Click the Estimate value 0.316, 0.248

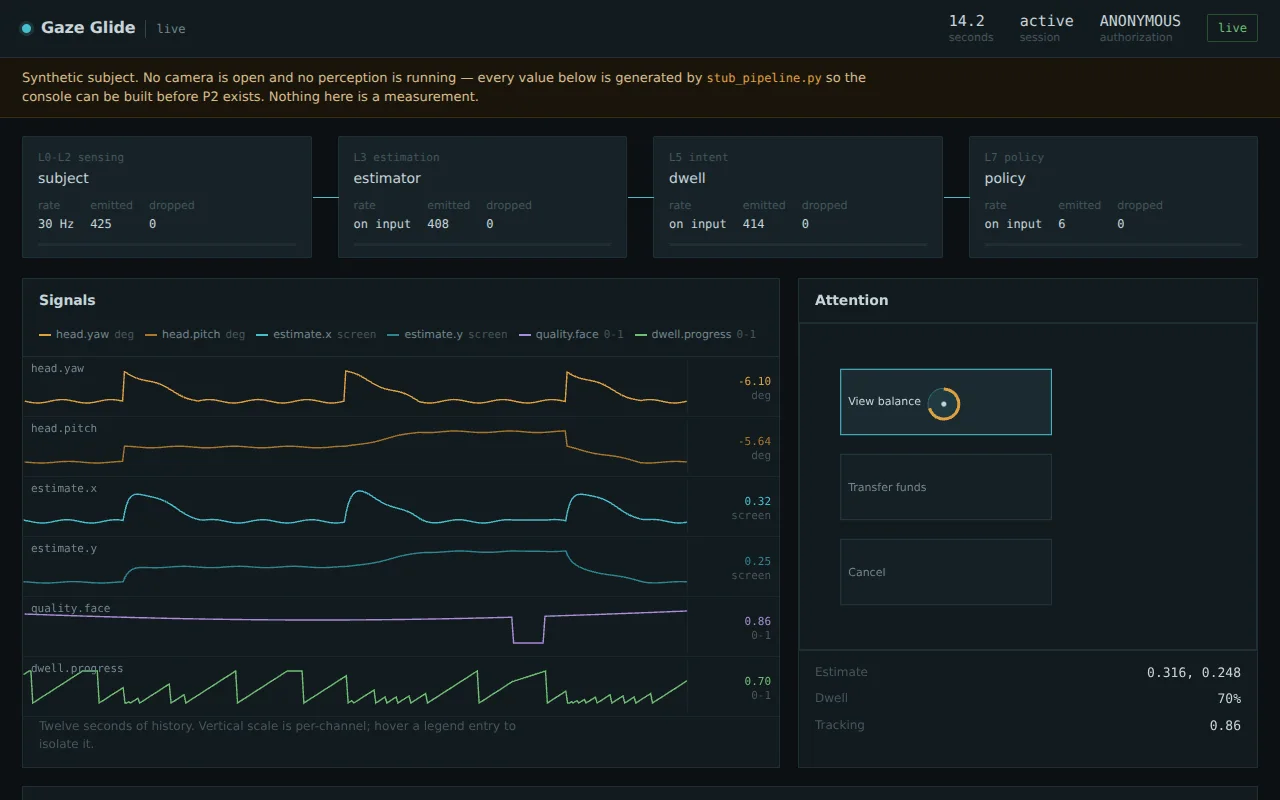pyautogui.click(x=1194, y=673)
